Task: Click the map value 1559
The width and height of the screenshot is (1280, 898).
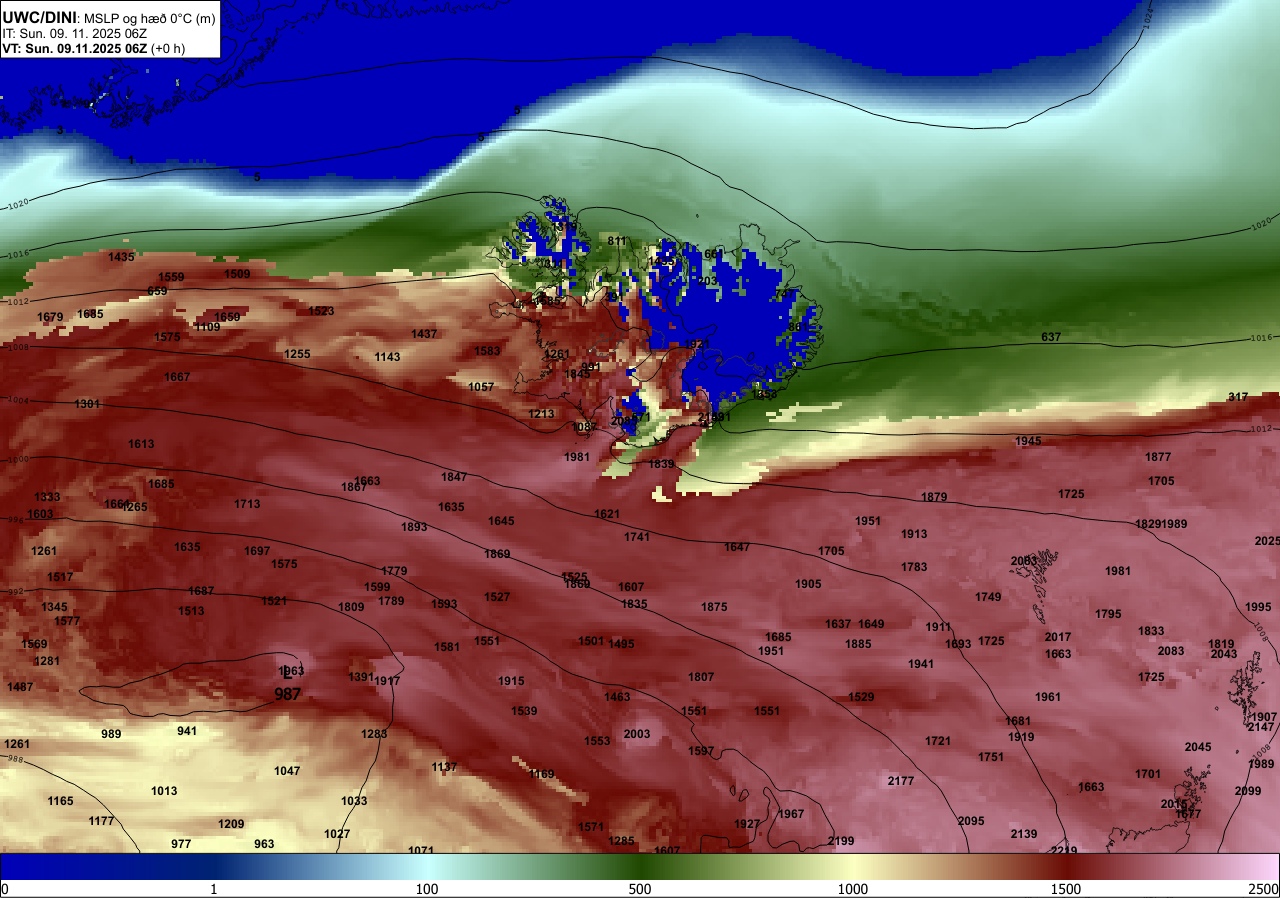Action: pyautogui.click(x=171, y=277)
